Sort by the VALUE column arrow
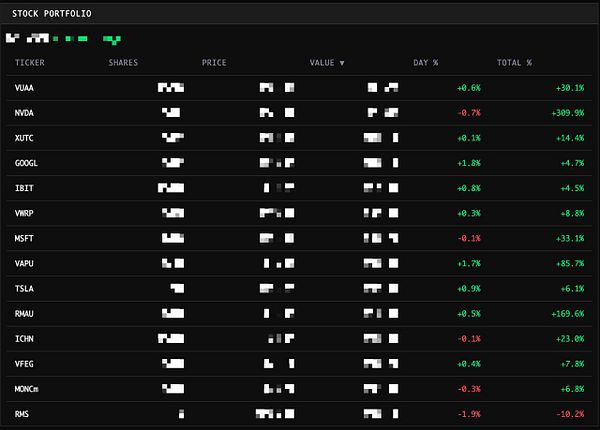The width and height of the screenshot is (600, 430). click(x=342, y=63)
